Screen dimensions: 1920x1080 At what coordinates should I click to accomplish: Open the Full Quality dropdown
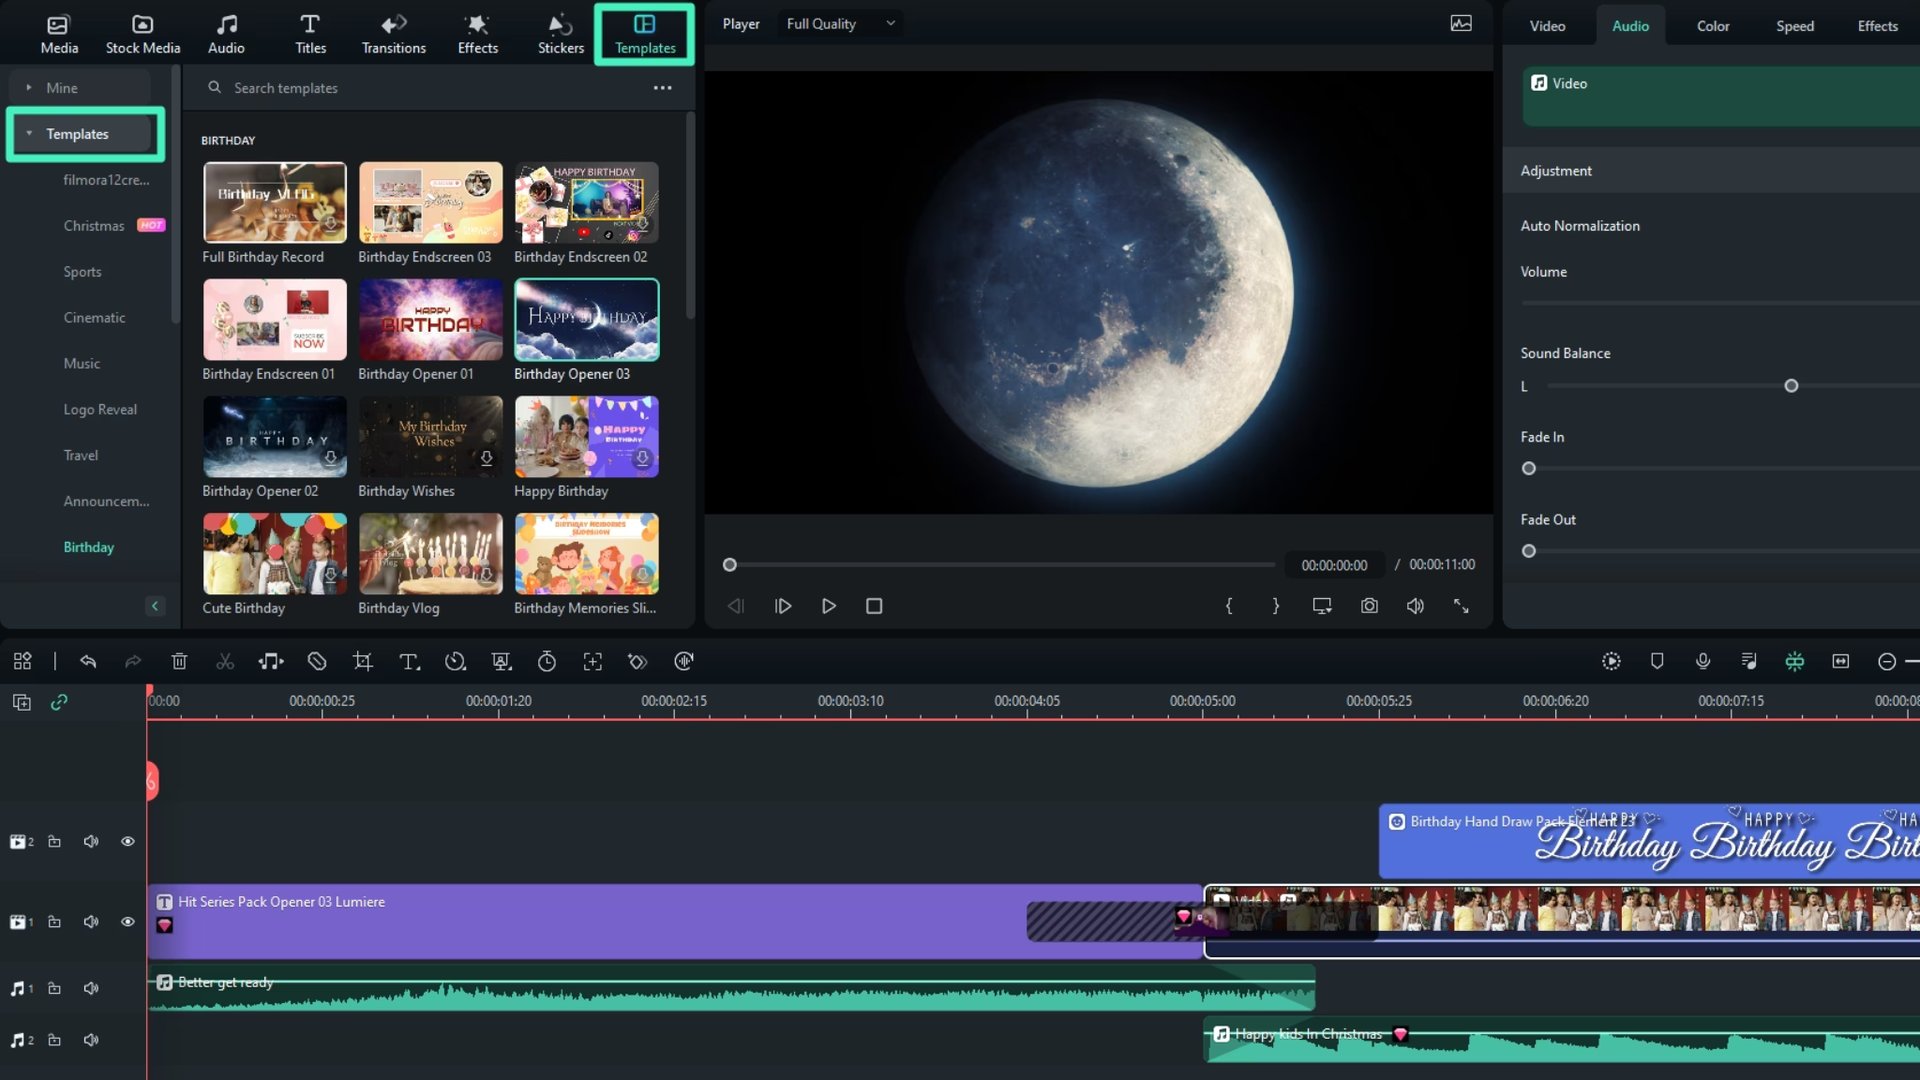click(x=840, y=24)
